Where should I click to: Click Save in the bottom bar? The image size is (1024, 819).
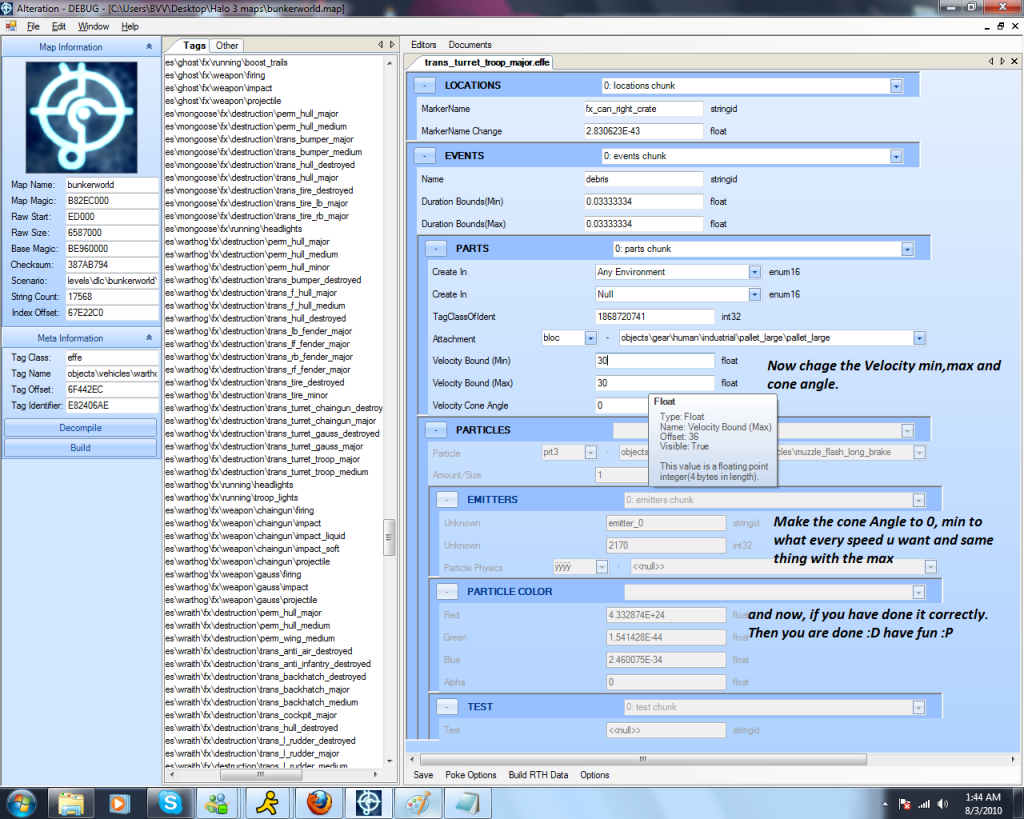click(423, 775)
